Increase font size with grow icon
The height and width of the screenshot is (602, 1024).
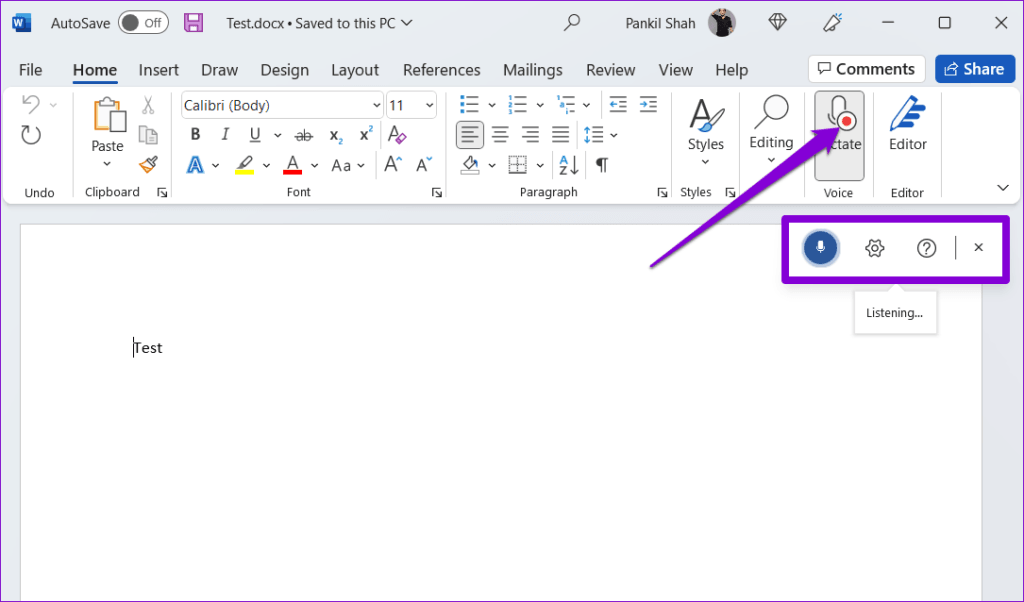(393, 165)
